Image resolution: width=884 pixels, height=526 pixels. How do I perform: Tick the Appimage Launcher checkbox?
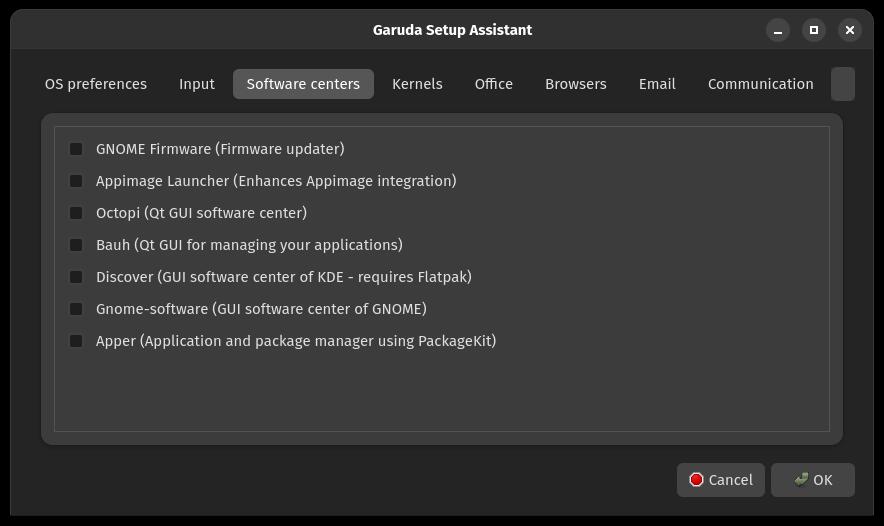coord(76,181)
